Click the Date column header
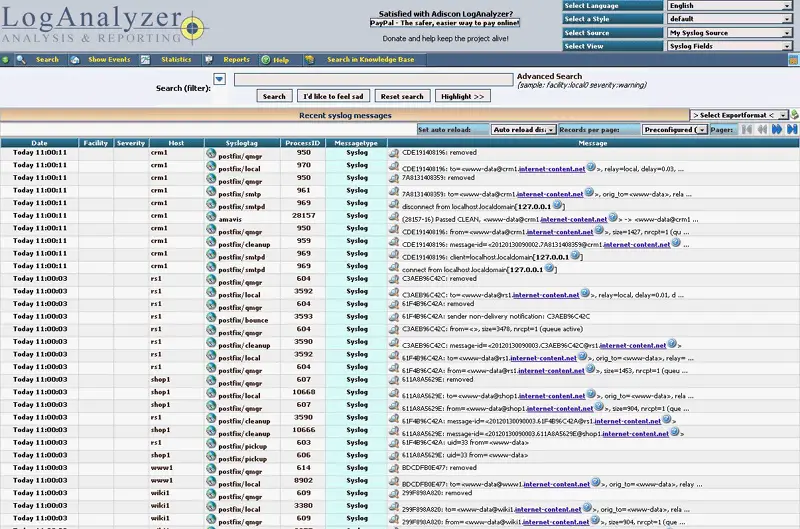This screenshot has width=800, height=529. (x=39, y=143)
